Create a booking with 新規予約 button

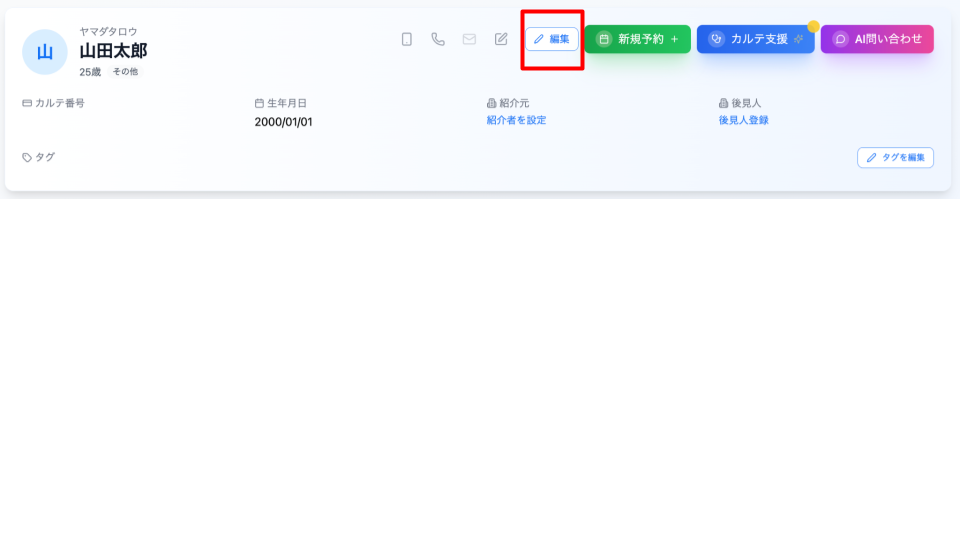[637, 39]
